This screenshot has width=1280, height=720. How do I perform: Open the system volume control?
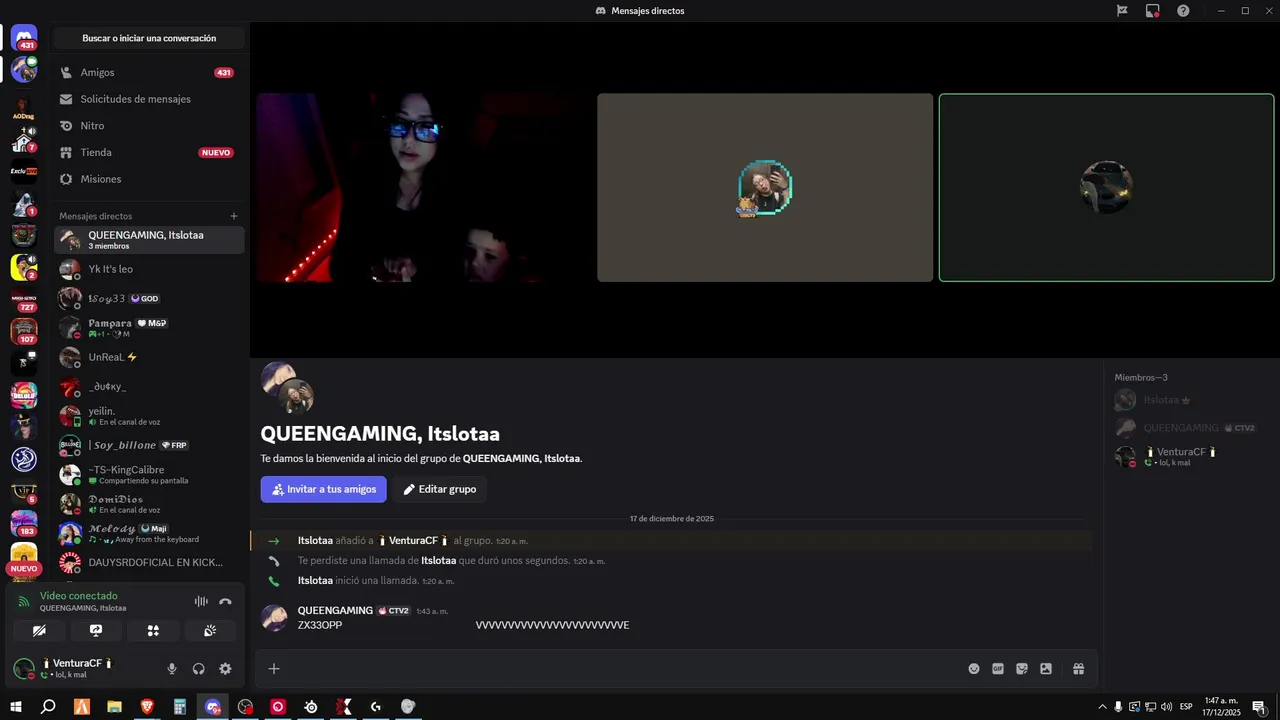(1166, 707)
